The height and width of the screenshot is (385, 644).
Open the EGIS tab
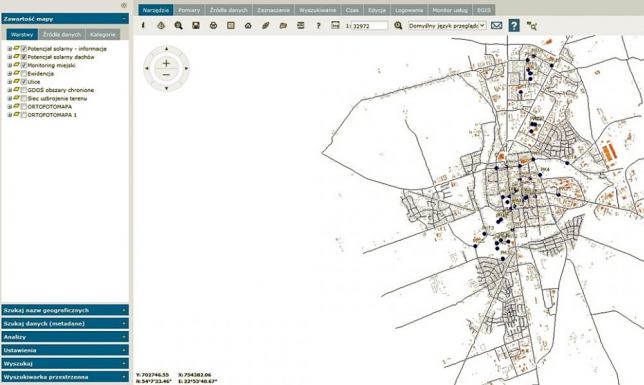pyautogui.click(x=483, y=10)
